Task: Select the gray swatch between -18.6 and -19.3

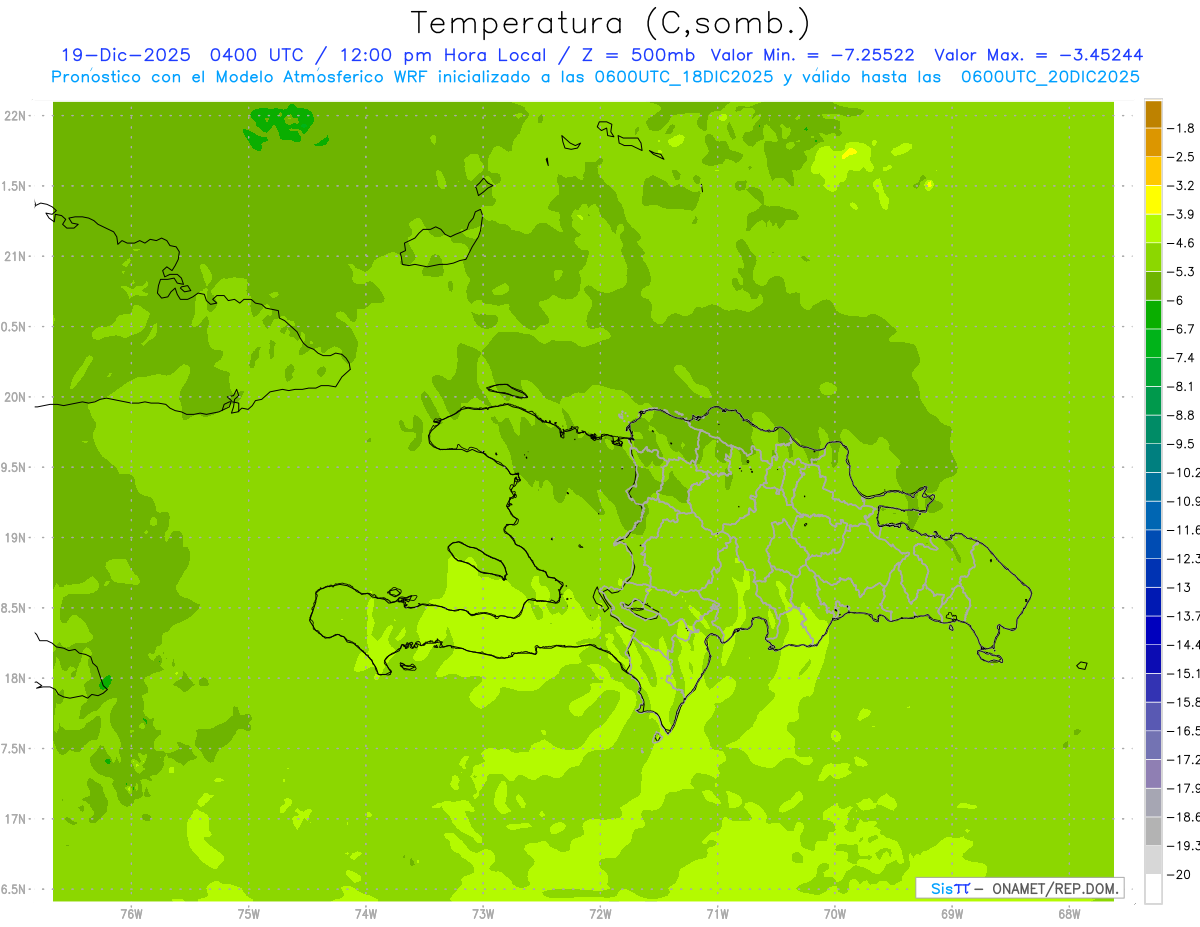Action: 1153,831
